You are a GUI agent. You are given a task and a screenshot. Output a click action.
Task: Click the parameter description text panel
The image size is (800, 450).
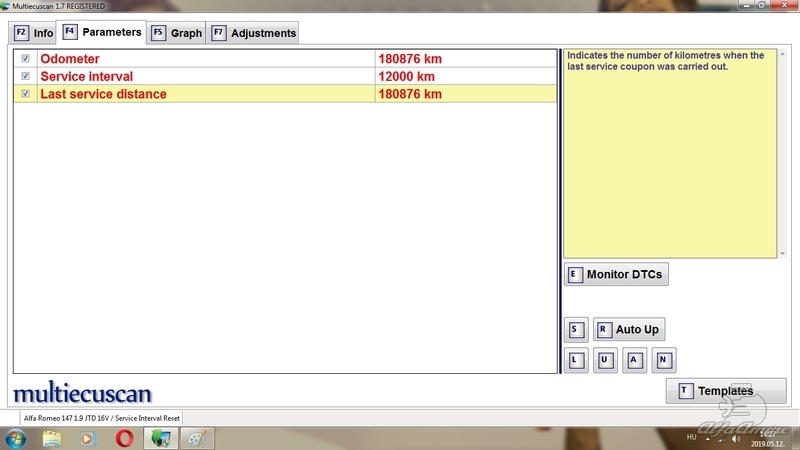[x=670, y=153]
